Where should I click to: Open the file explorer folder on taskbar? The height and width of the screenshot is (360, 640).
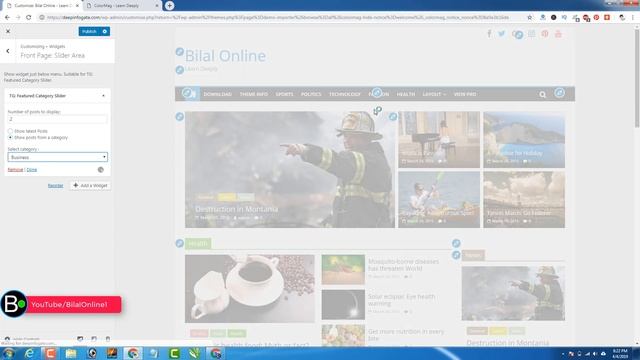71,353
